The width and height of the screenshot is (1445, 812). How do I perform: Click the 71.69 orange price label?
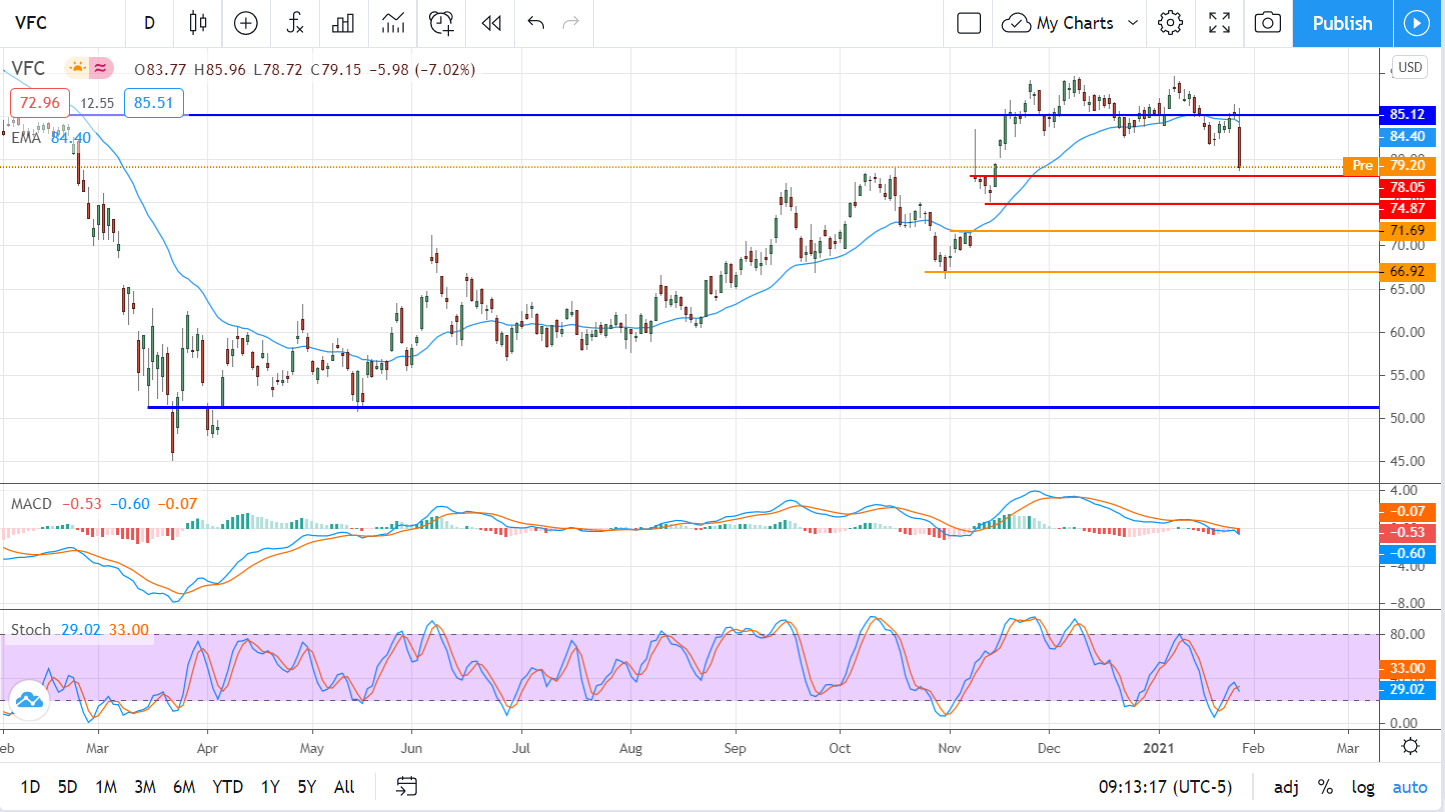pos(1408,231)
